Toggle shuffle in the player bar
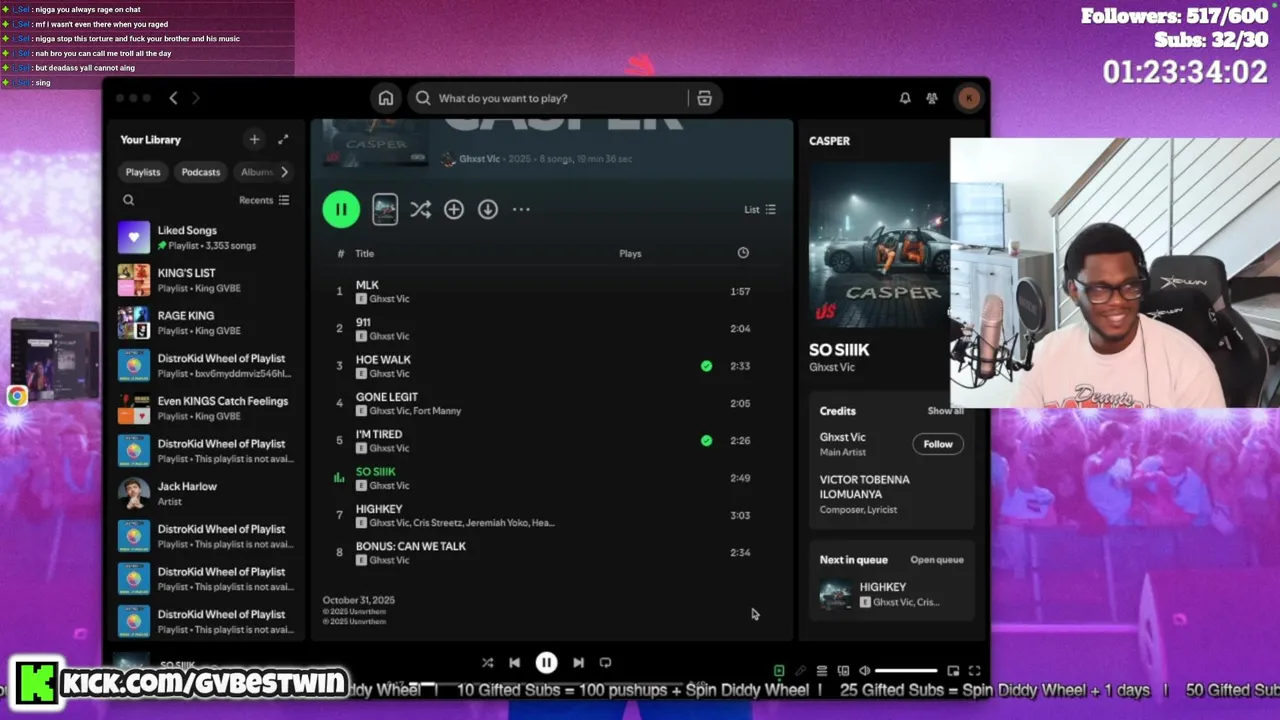The width and height of the screenshot is (1280, 720). click(487, 662)
